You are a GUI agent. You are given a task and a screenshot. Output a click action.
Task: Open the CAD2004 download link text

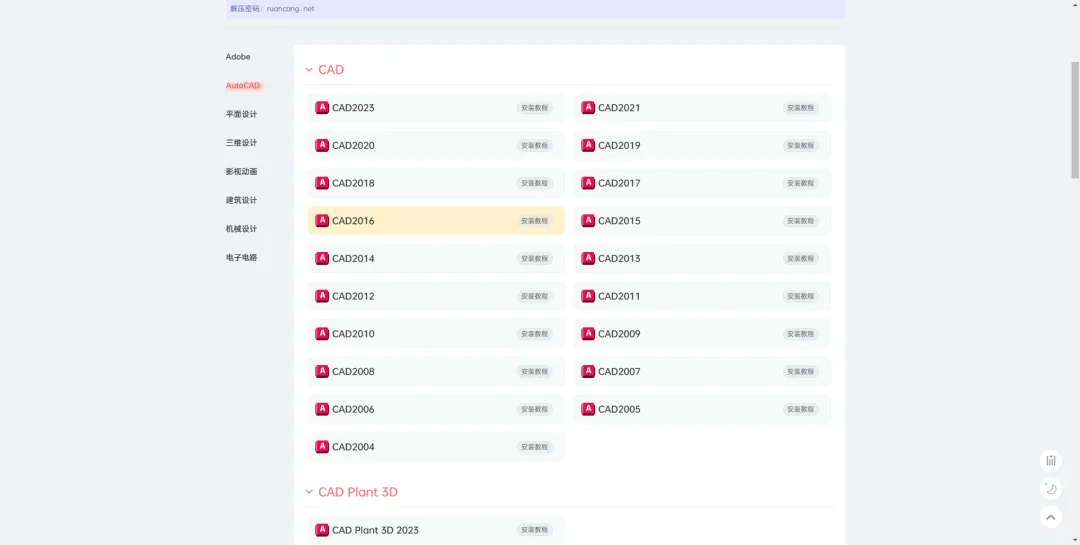point(353,447)
